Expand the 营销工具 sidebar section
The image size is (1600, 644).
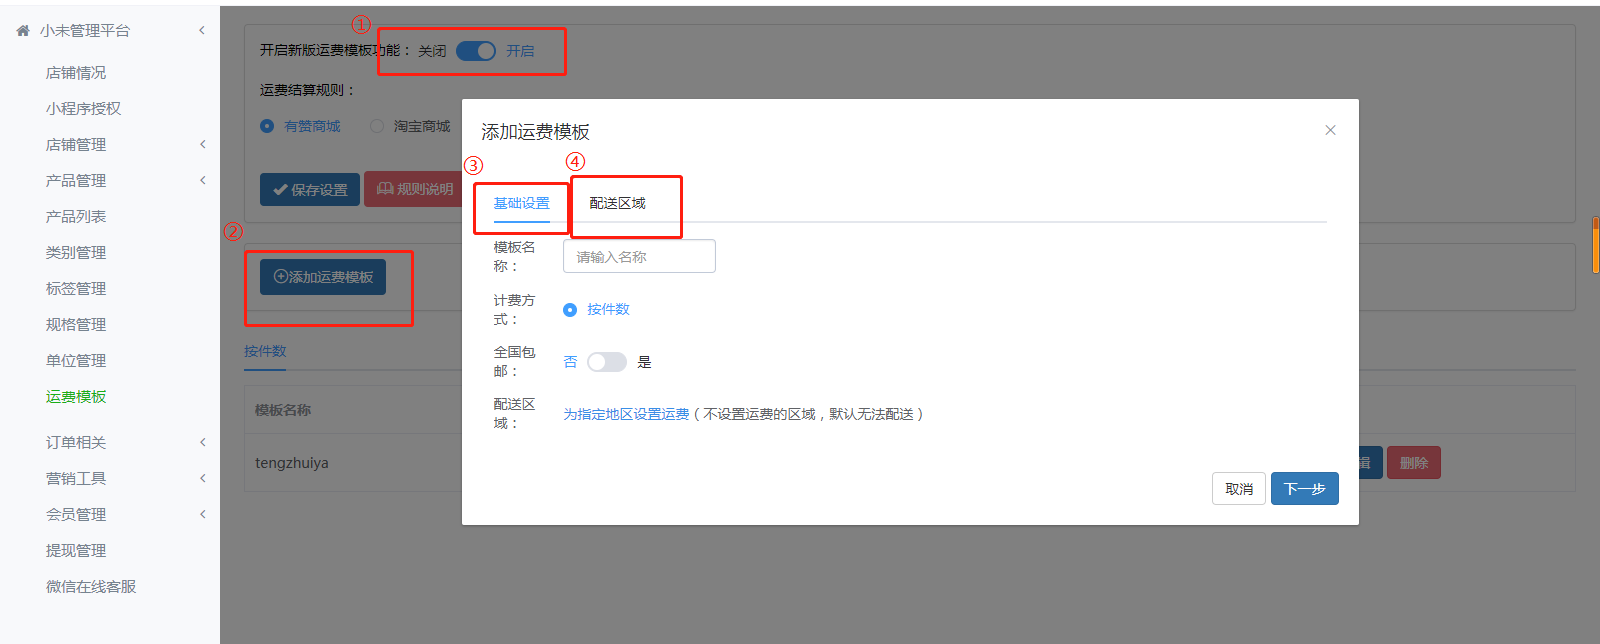pyautogui.click(x=76, y=479)
